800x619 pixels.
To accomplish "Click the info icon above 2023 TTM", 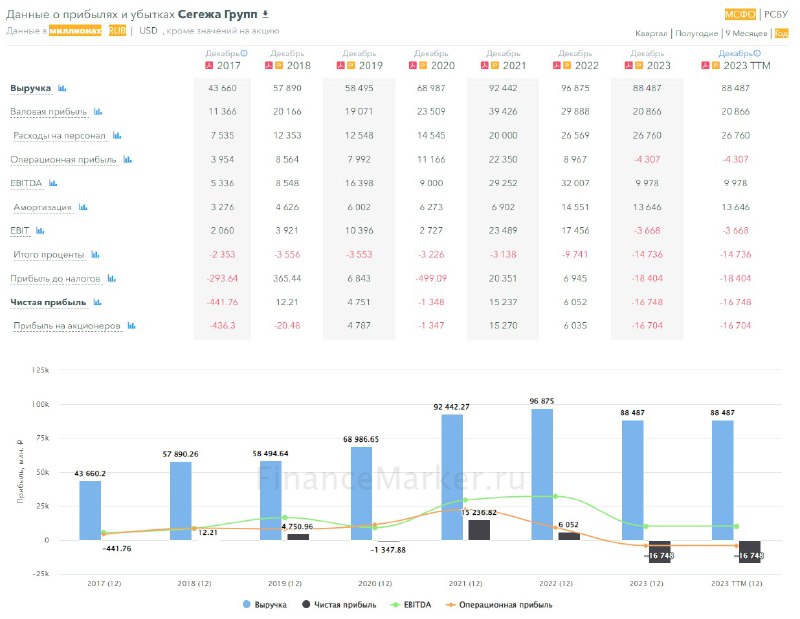I will pyautogui.click(x=762, y=52).
